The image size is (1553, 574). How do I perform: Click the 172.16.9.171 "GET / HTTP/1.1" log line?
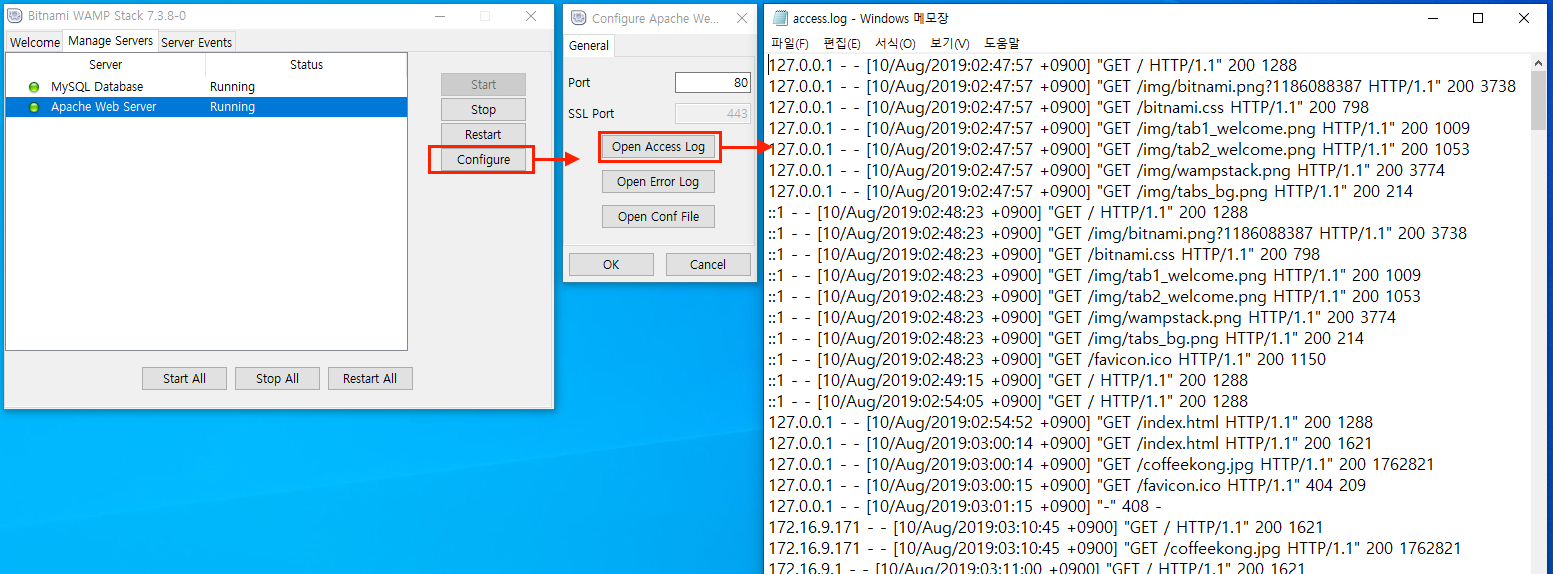(1045, 527)
